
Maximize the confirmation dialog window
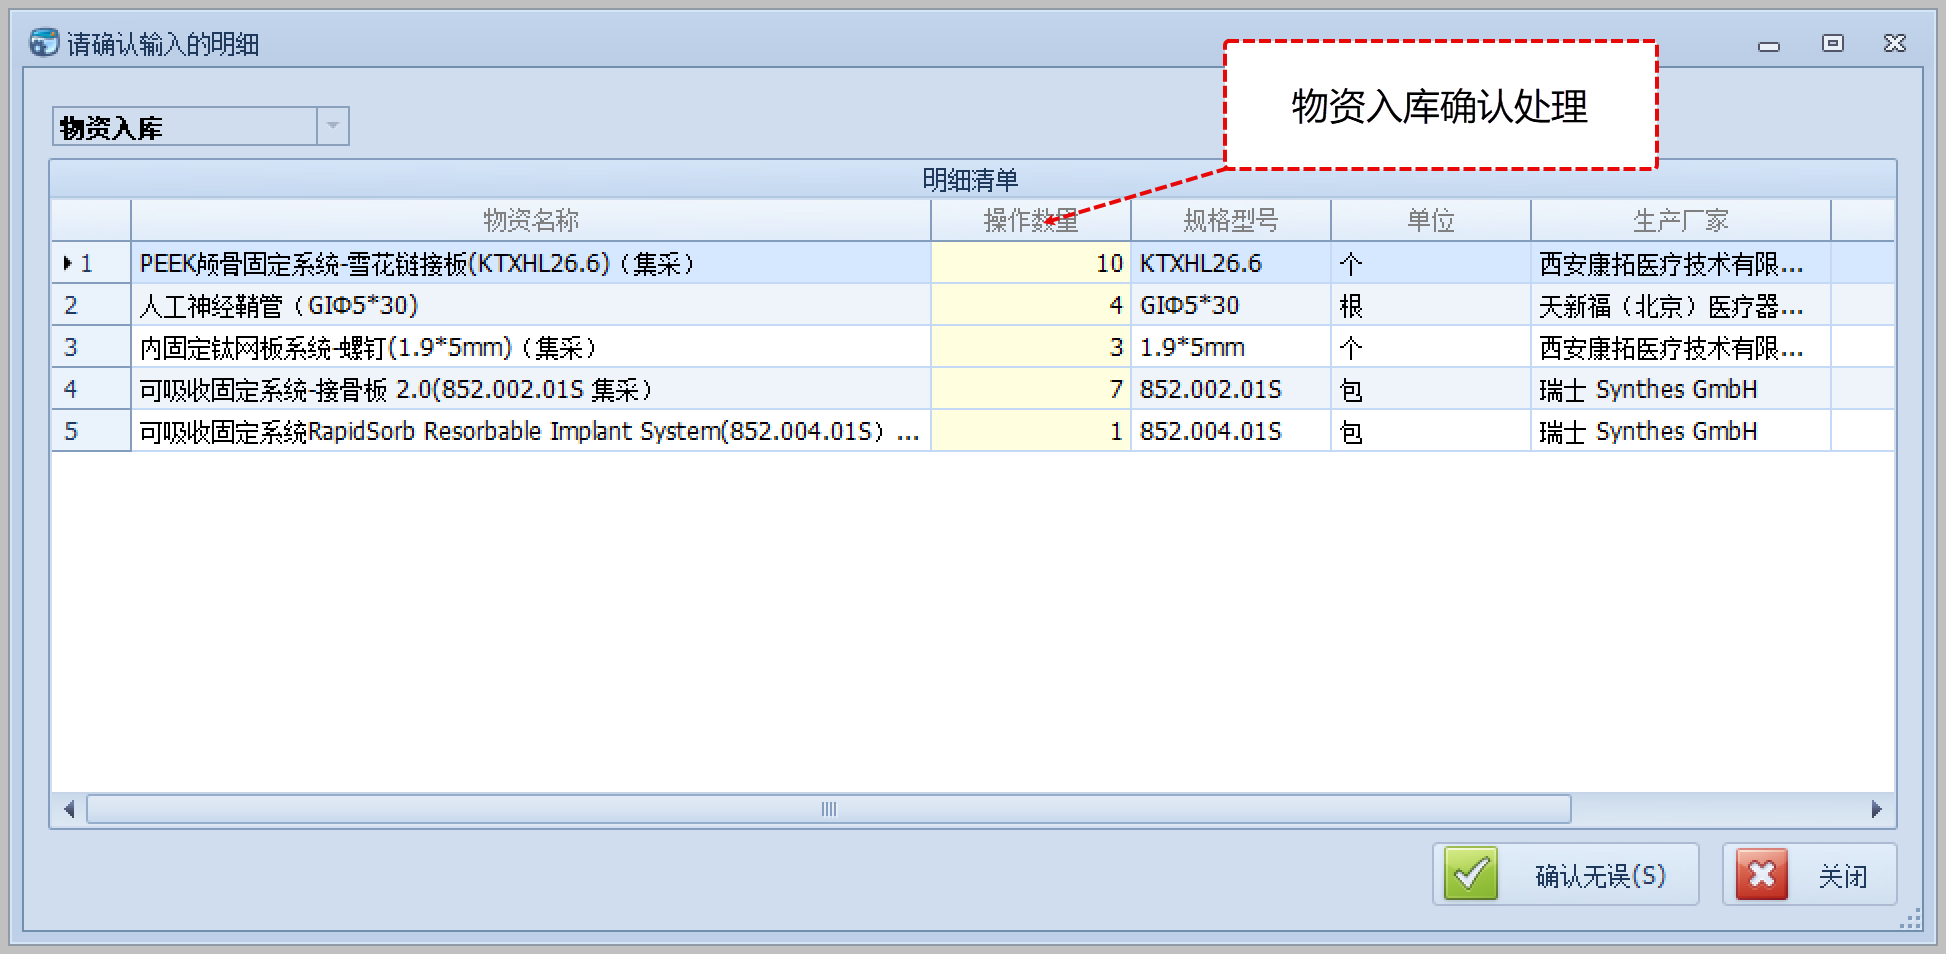click(1832, 43)
